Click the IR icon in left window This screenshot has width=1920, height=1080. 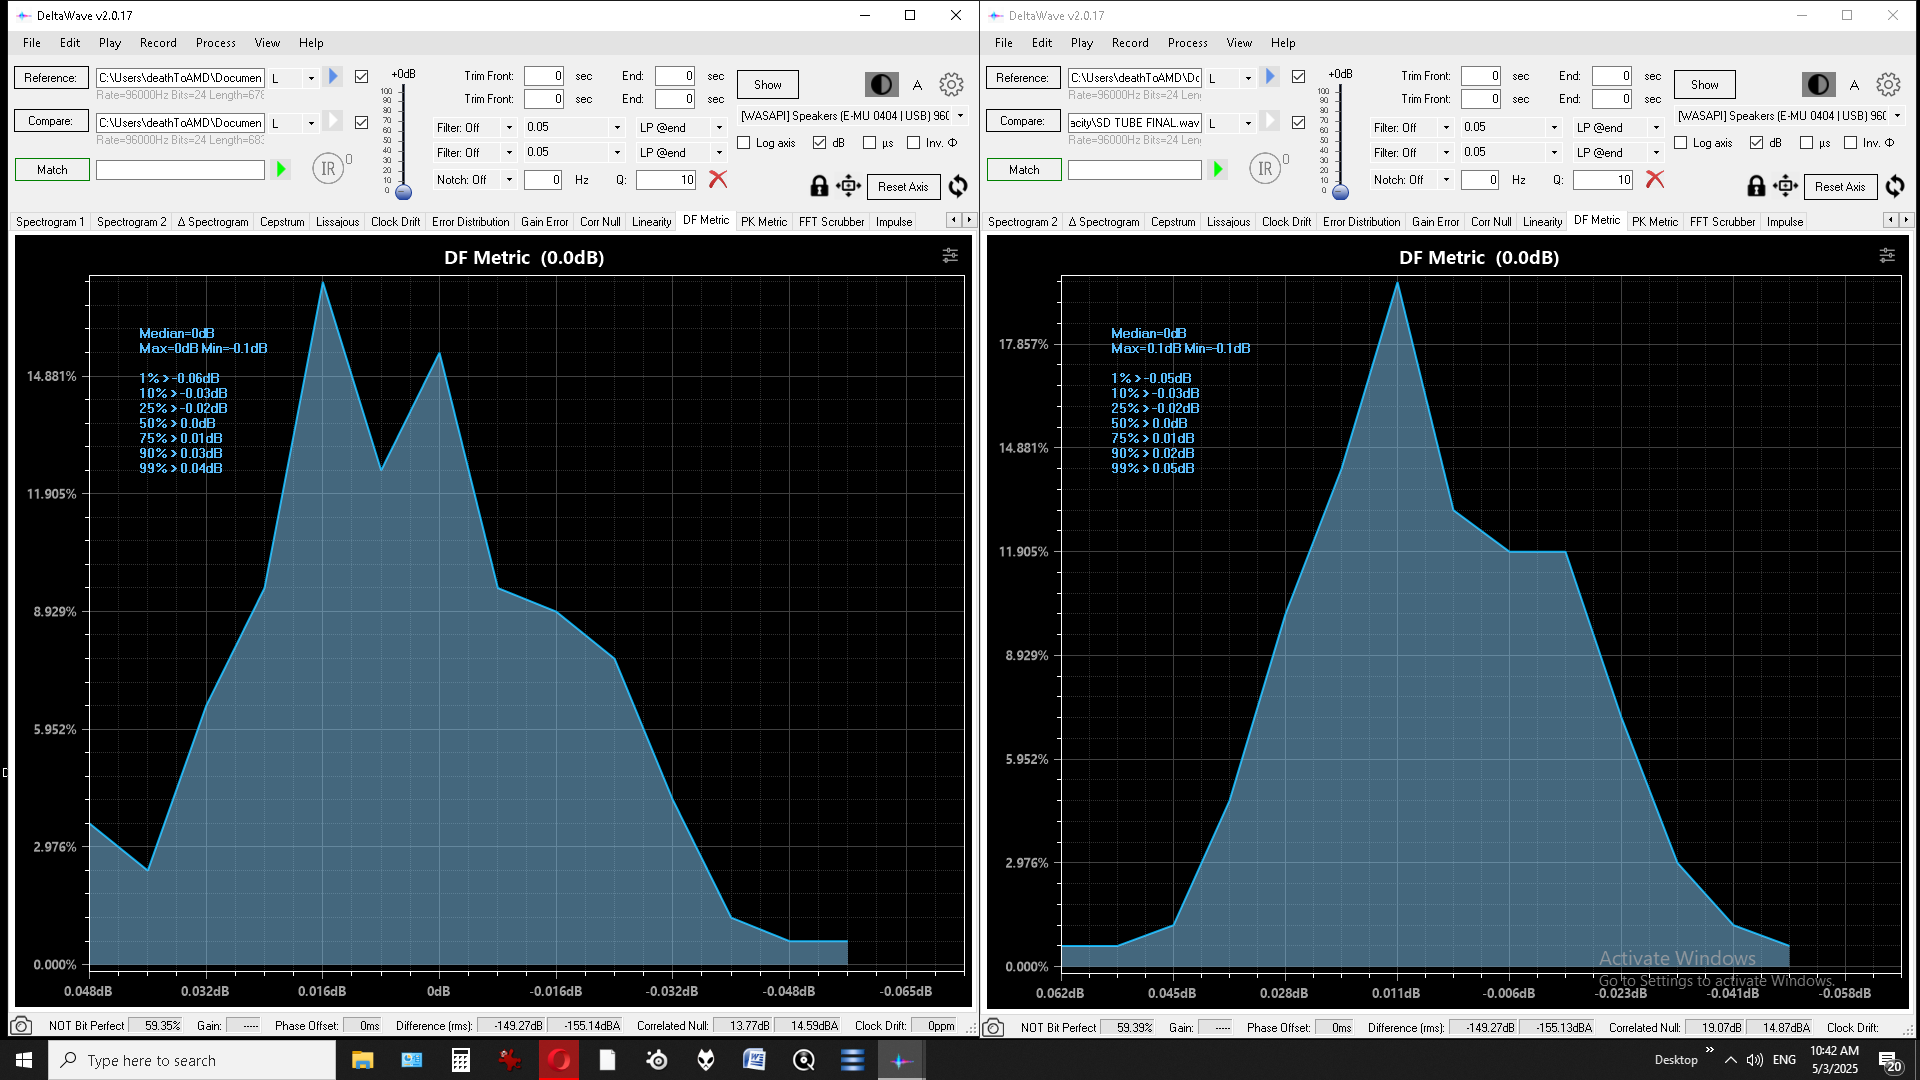coord(328,169)
